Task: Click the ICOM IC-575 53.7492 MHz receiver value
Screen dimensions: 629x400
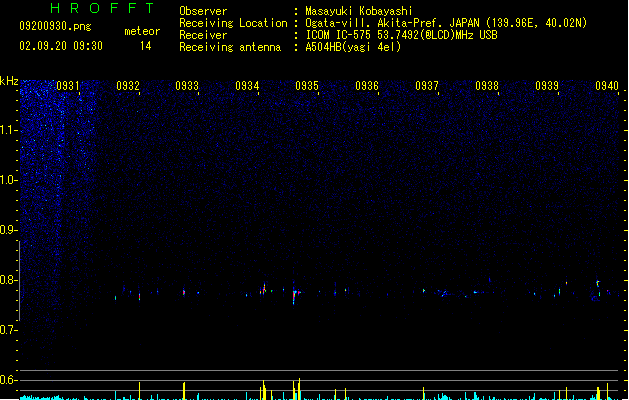Action: click(x=402, y=35)
